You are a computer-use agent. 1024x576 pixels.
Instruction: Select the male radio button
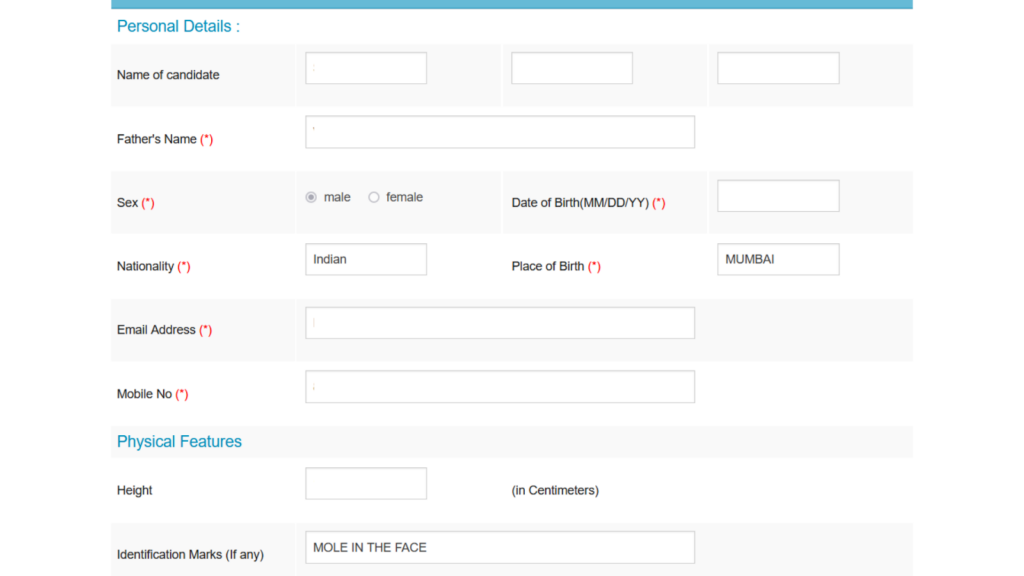(x=311, y=198)
